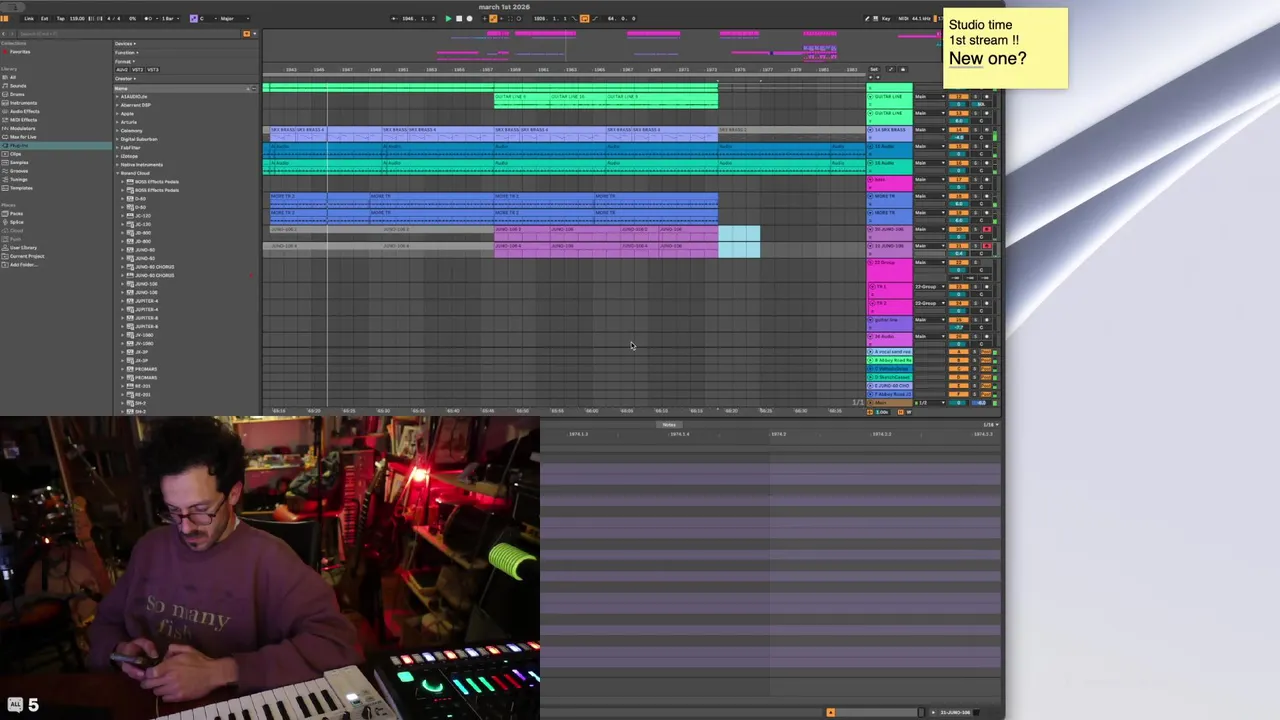Open Templates in the Library

point(21,188)
